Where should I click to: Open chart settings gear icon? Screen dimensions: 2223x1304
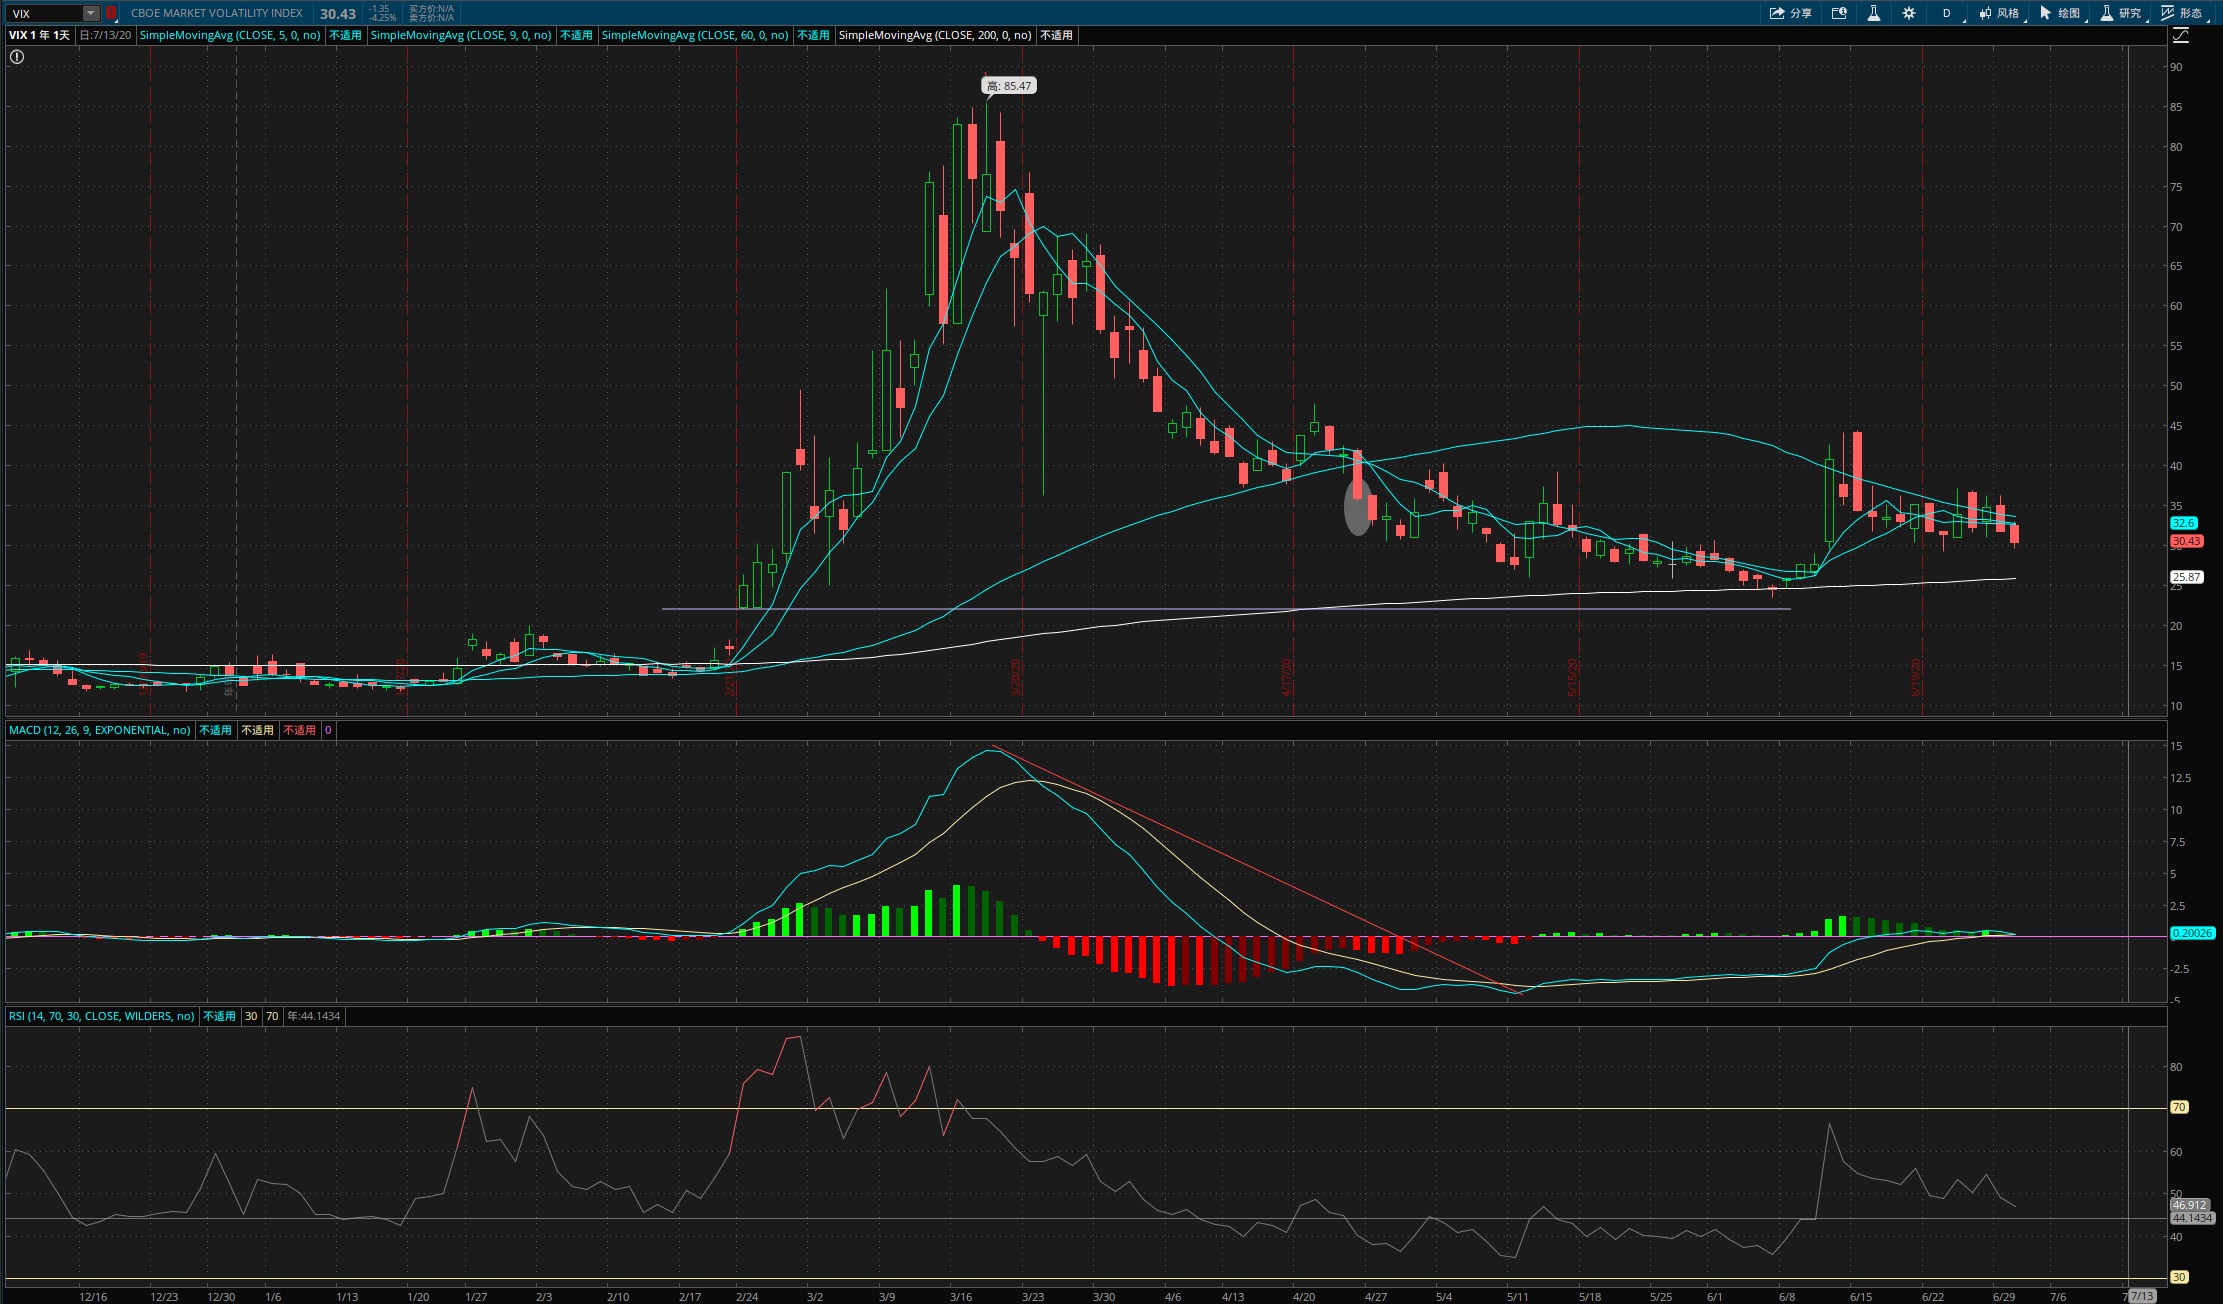[1908, 13]
